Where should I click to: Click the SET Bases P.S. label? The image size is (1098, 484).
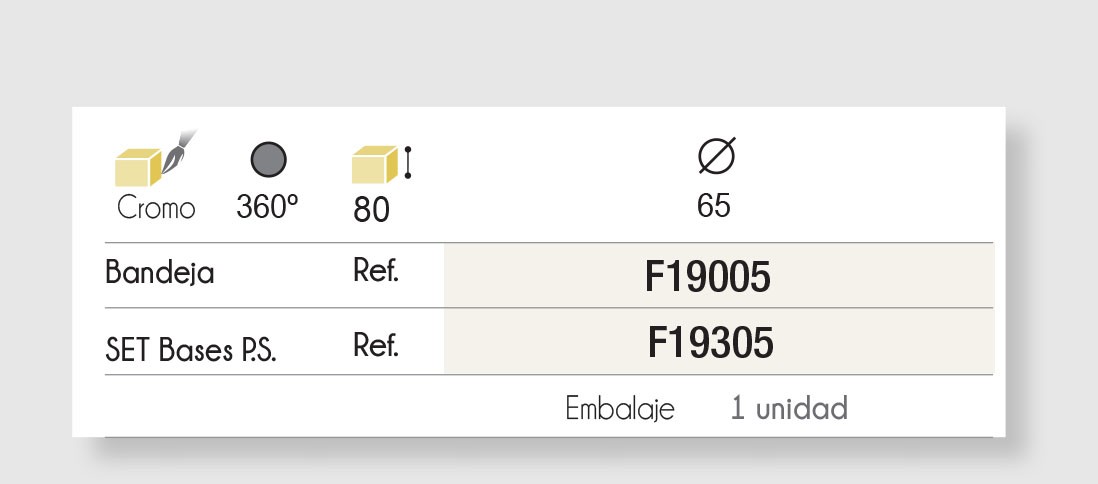(x=190, y=349)
